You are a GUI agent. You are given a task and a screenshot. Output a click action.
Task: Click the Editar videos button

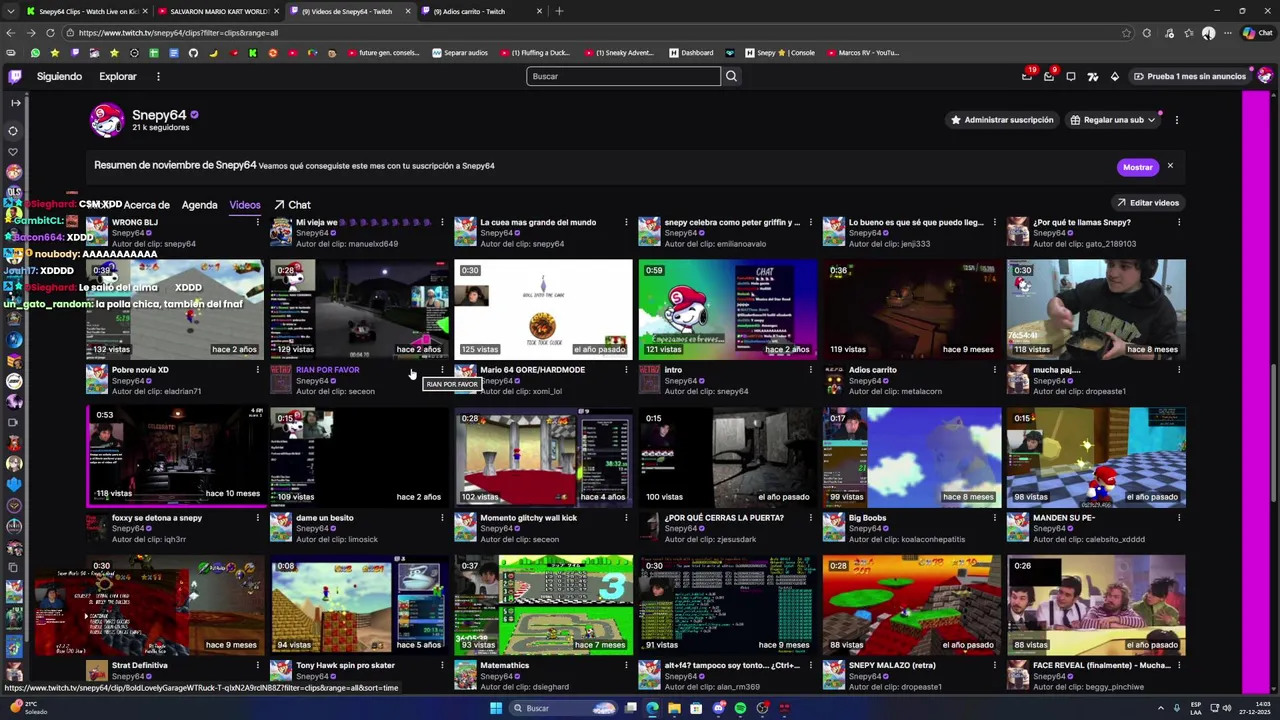pyautogui.click(x=1148, y=203)
